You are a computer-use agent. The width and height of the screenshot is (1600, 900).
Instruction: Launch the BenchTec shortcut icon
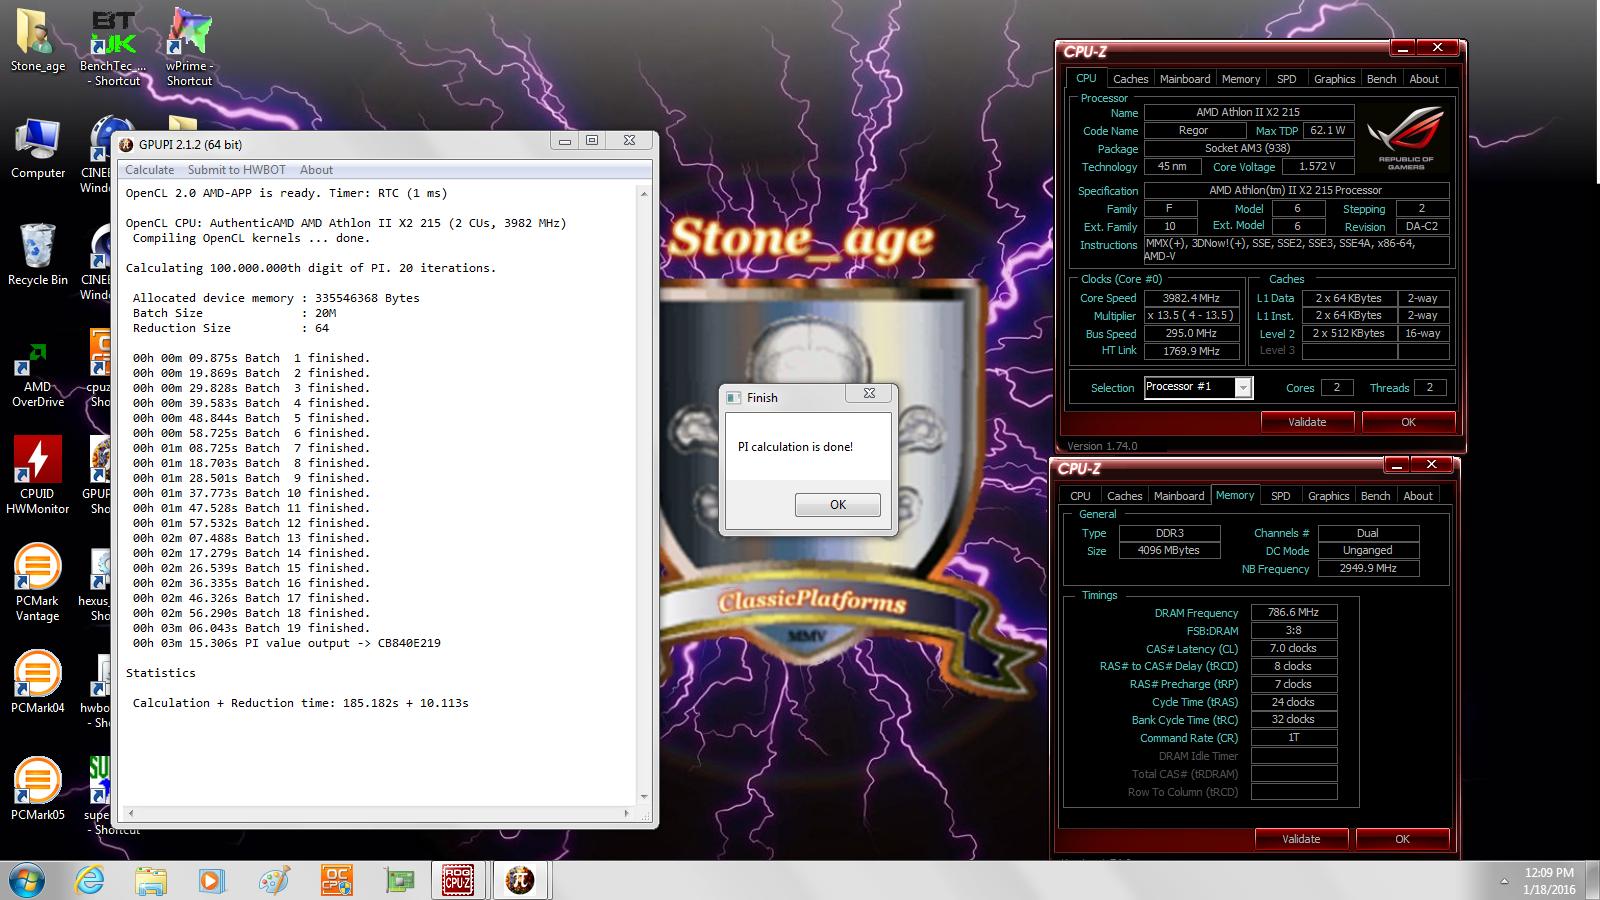click(113, 46)
